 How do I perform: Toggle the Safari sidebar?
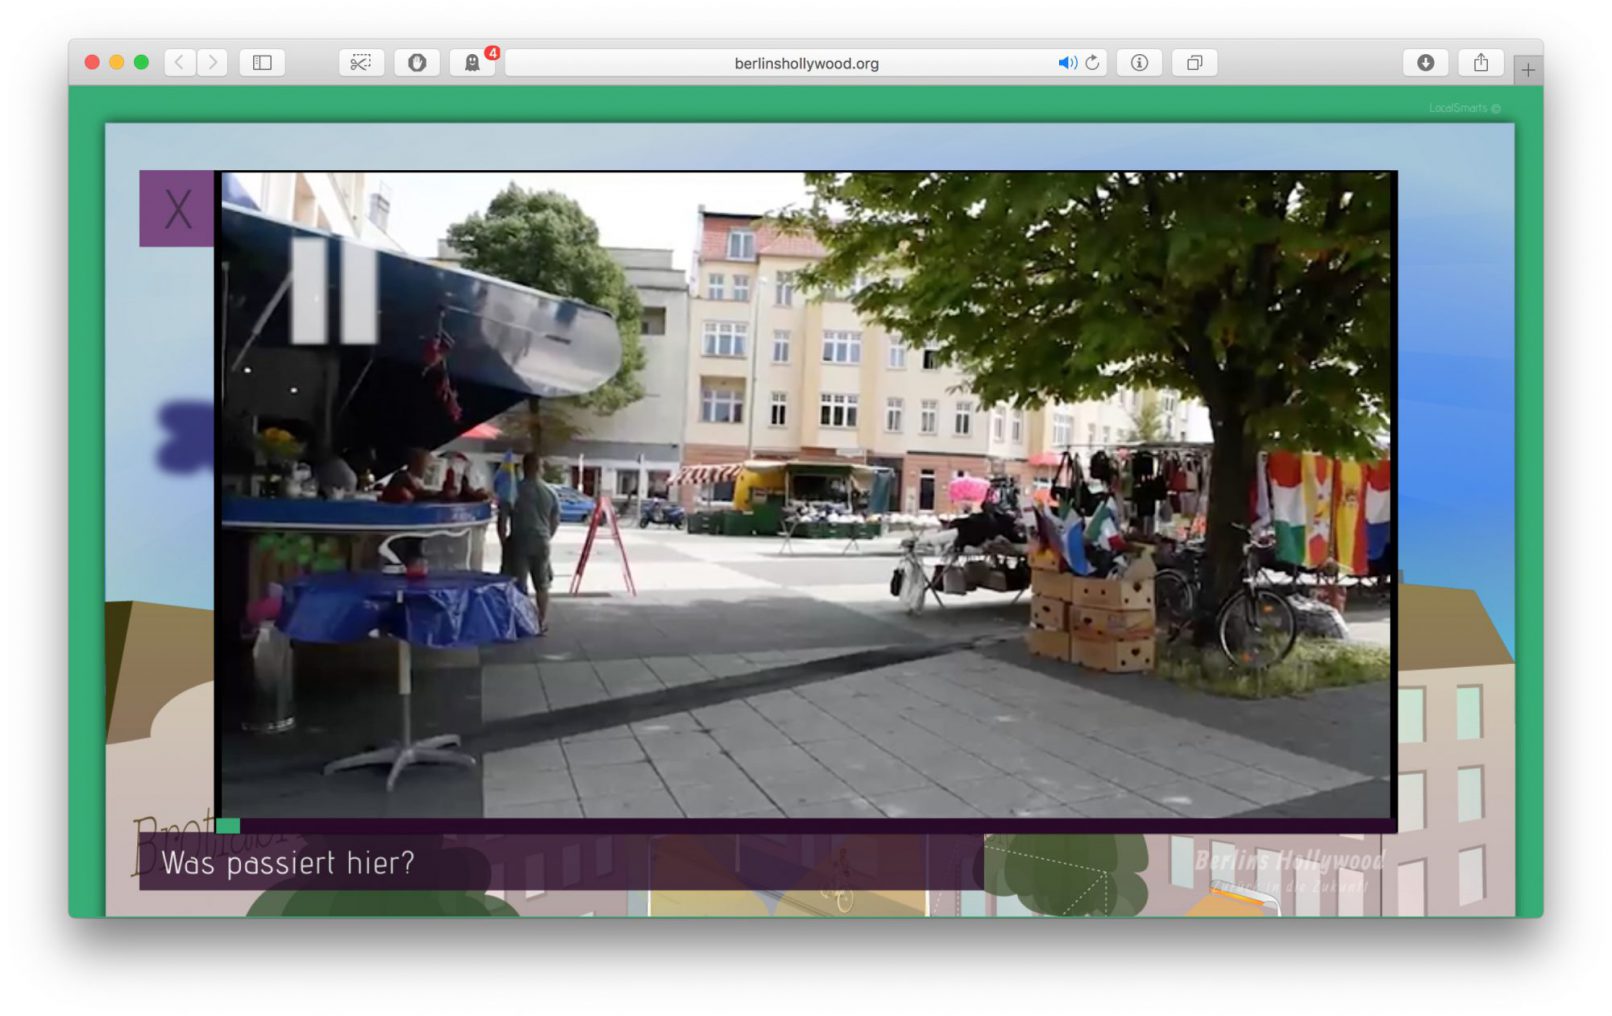262,63
